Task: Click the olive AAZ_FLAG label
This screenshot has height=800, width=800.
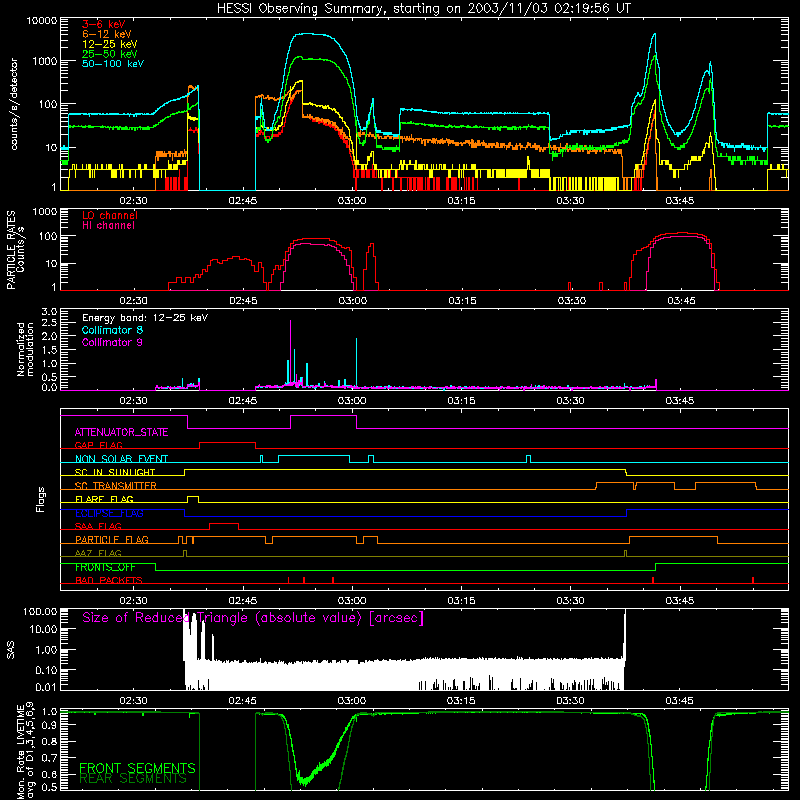Action: click(98, 553)
